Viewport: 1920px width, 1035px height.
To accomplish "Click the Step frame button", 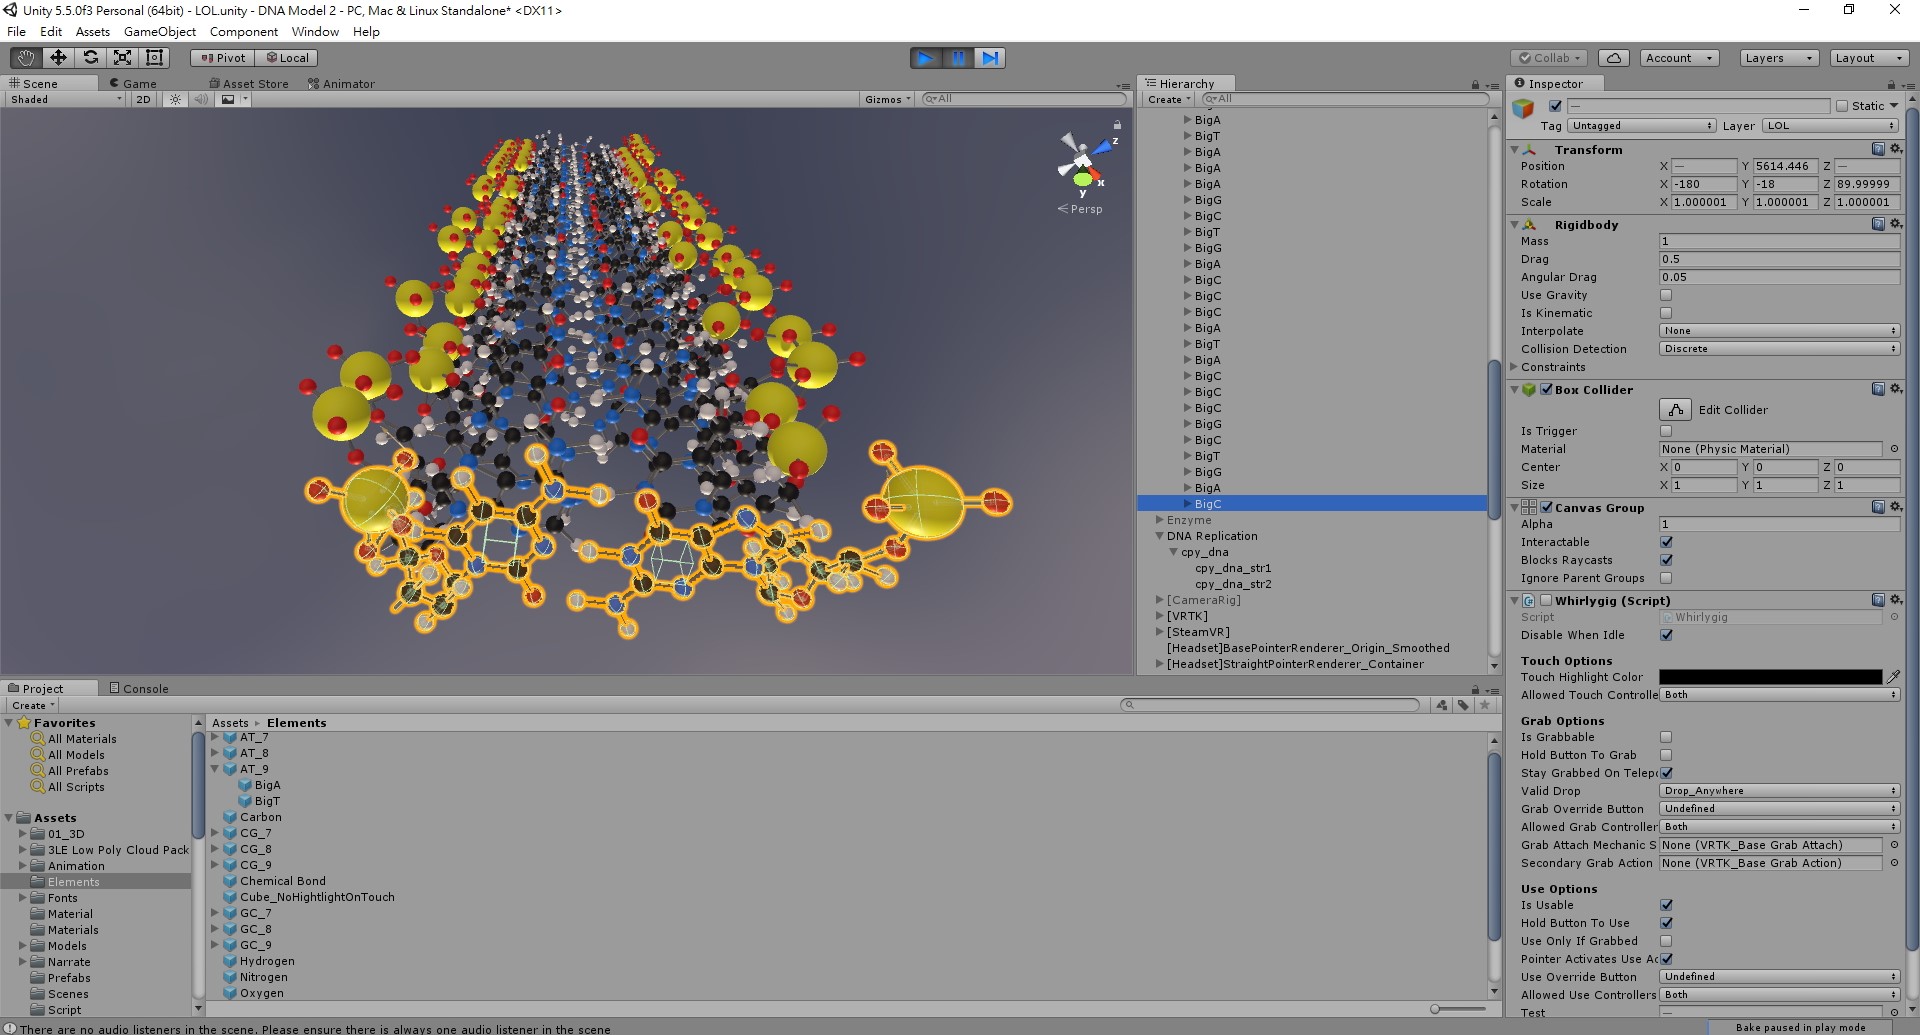I will click(x=989, y=58).
